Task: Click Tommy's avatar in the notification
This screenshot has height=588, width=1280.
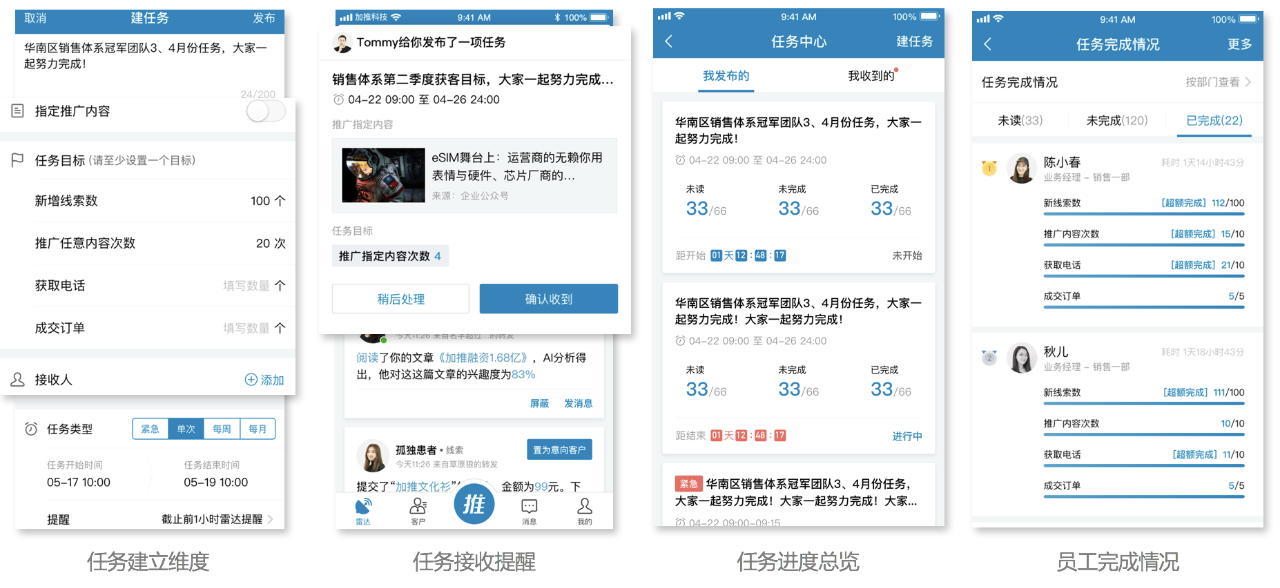Action: coord(342,43)
